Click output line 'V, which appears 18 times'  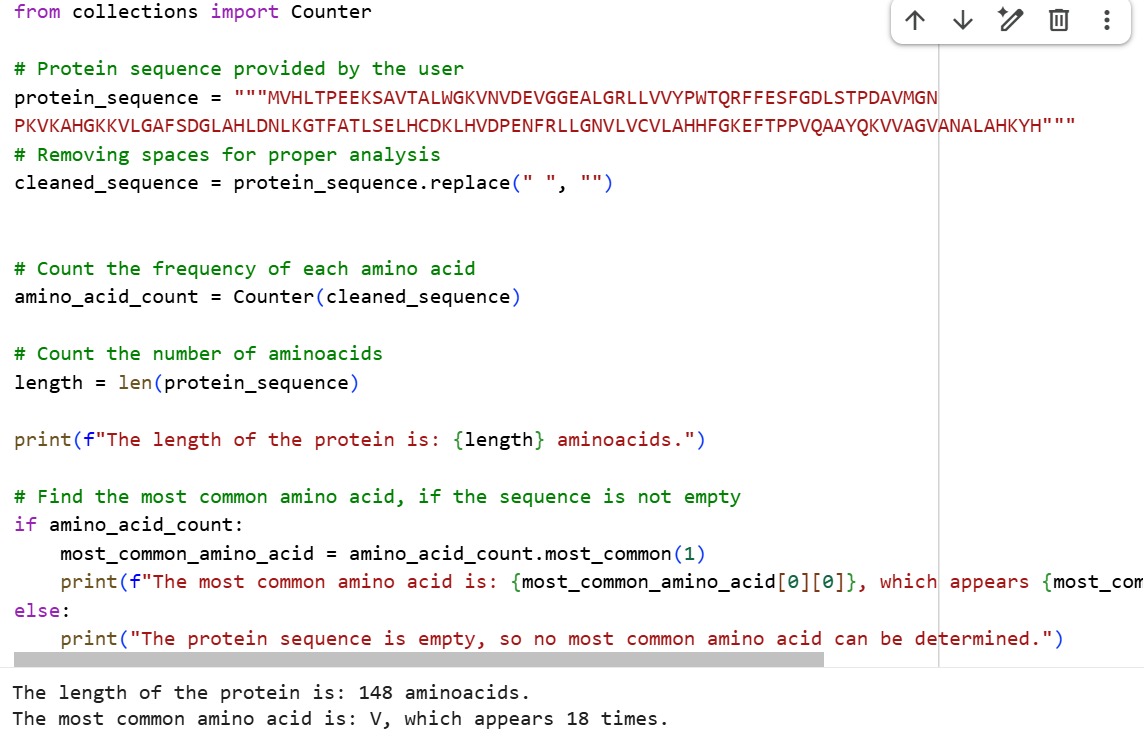520,719
